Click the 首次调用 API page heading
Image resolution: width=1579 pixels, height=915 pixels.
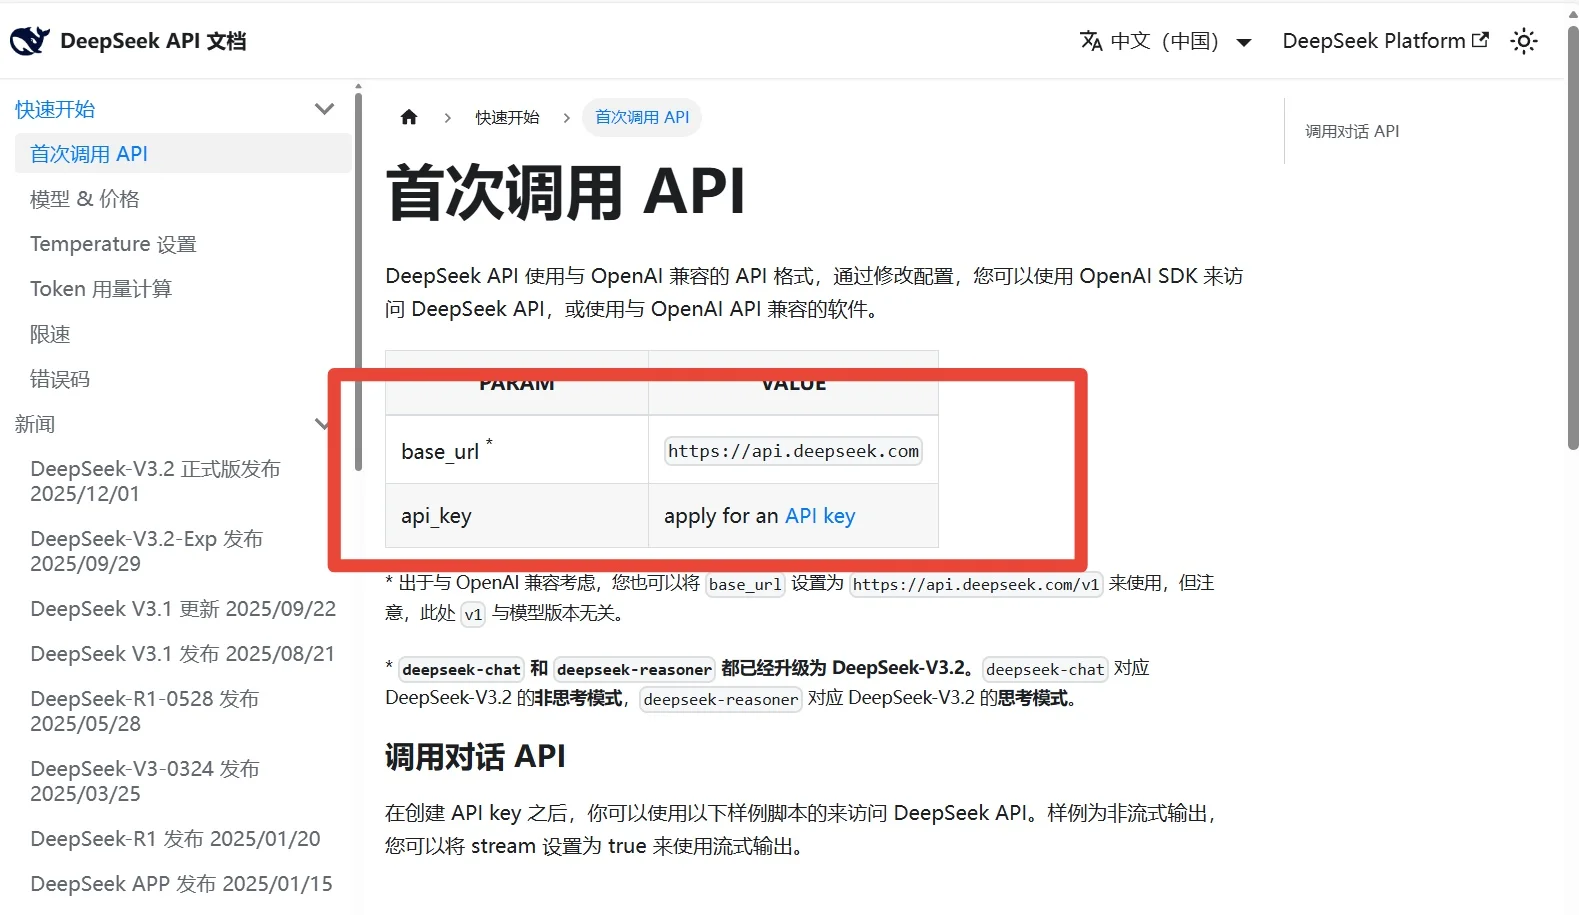click(x=566, y=192)
